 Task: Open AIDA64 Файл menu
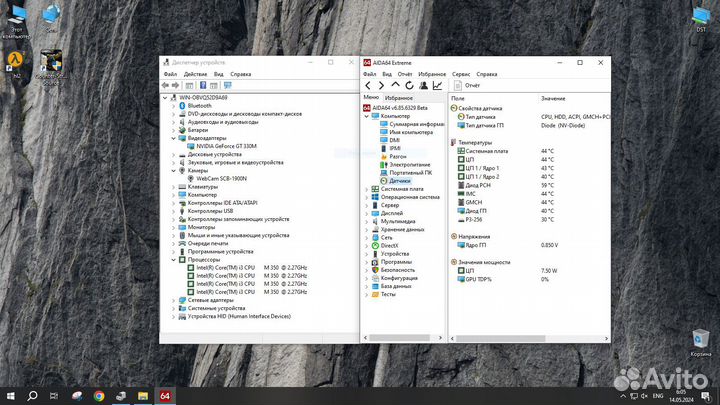pos(370,74)
